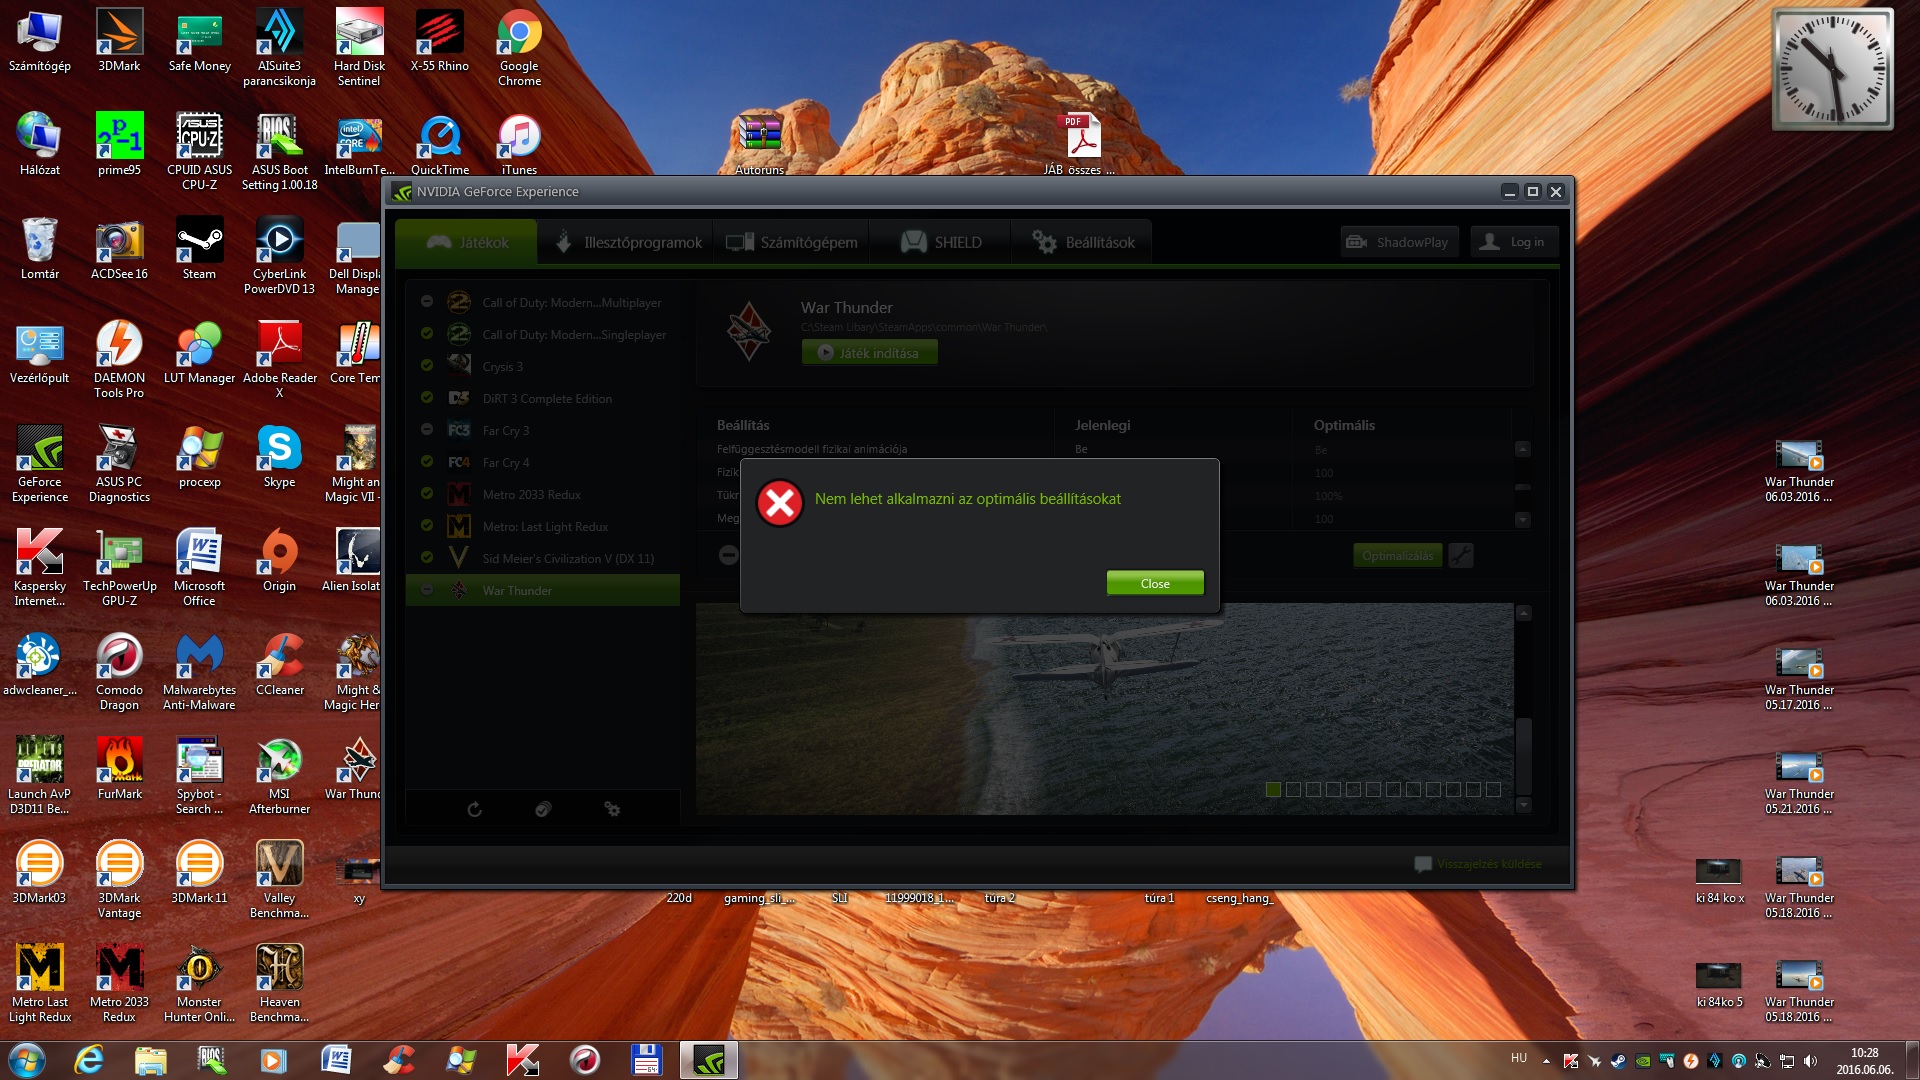Select Call of Duty: Modern...Singleplayer in game list
Image resolution: width=1920 pixels, height=1080 pixels.
tap(543, 334)
